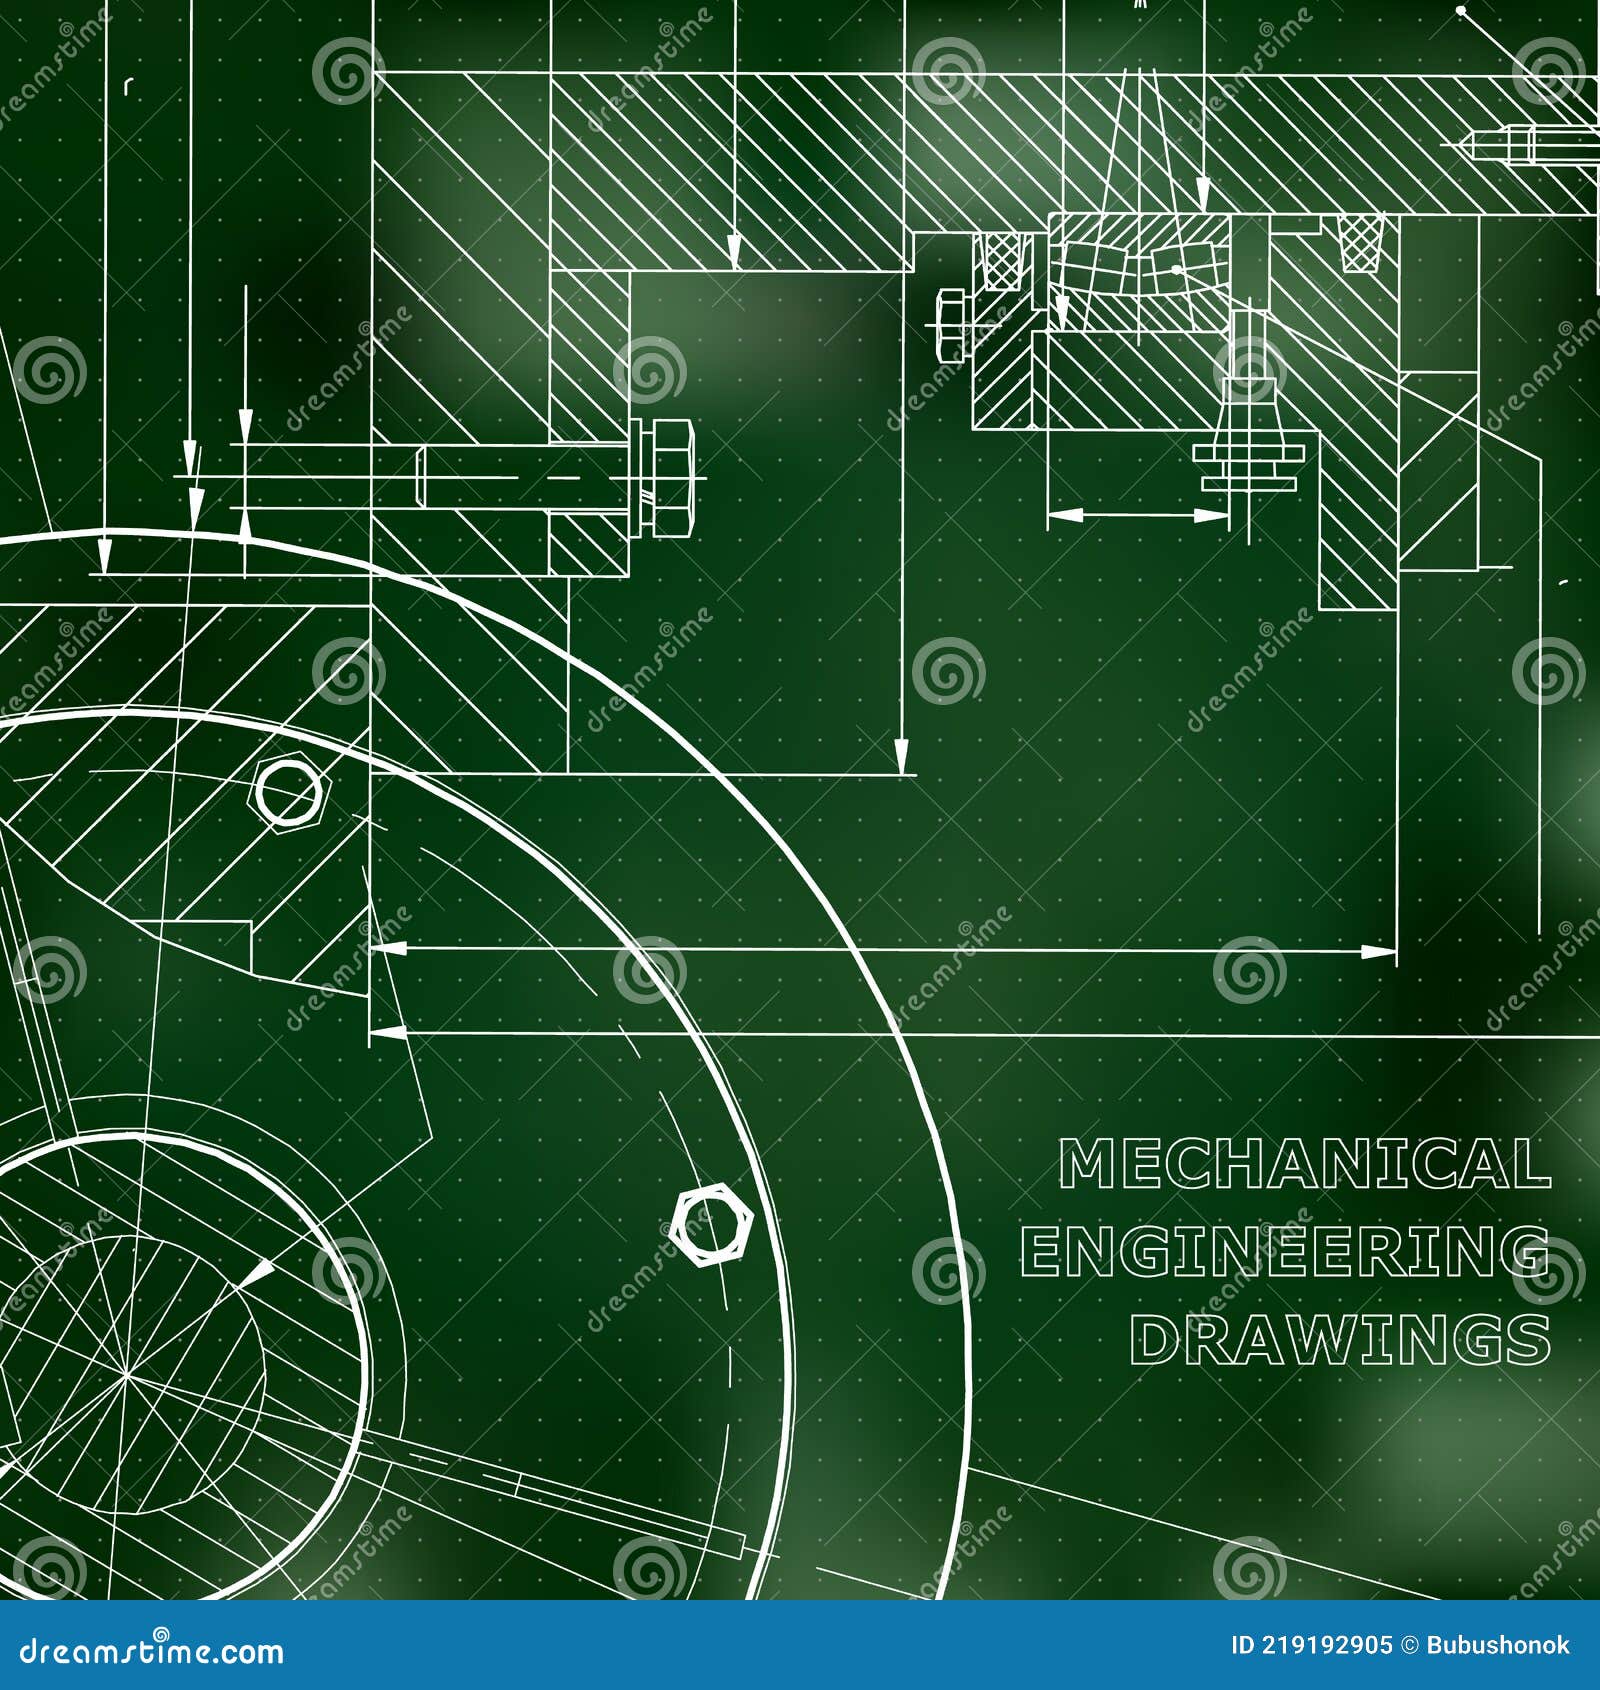Select the hexagonal bolt head drawing element
The height and width of the screenshot is (1690, 1600).
670,480
